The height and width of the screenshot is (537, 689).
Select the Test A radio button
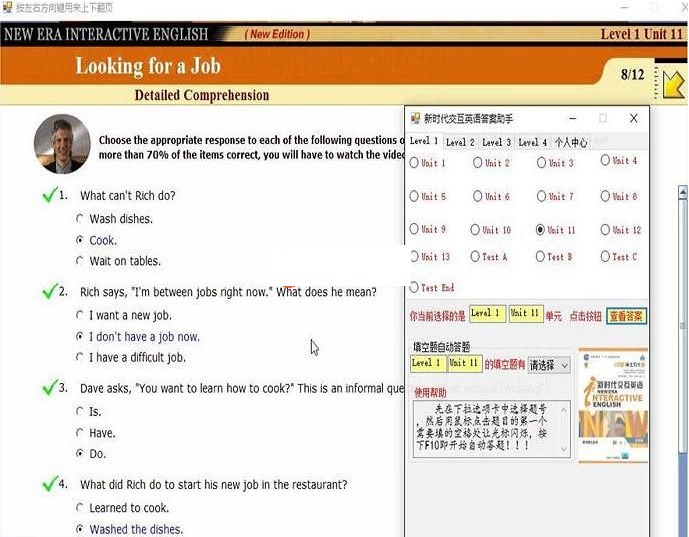[x=476, y=257]
